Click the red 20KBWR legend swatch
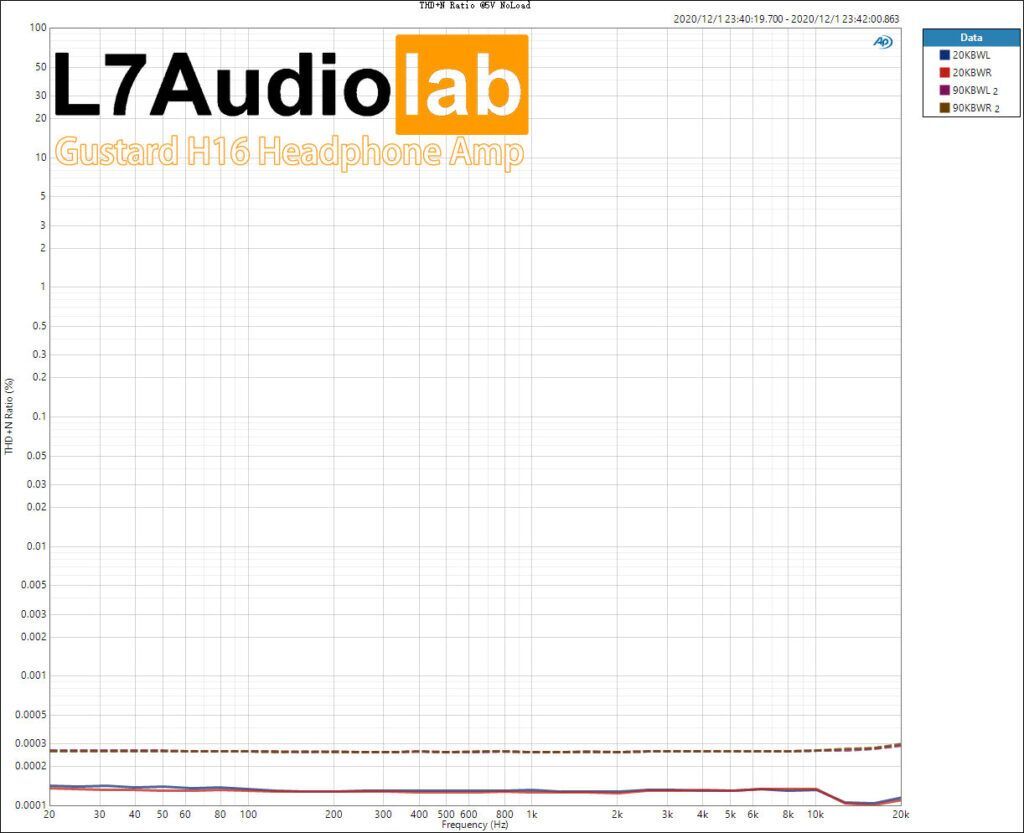Screen dimensions: 1024x833 pyautogui.click(x=944, y=72)
